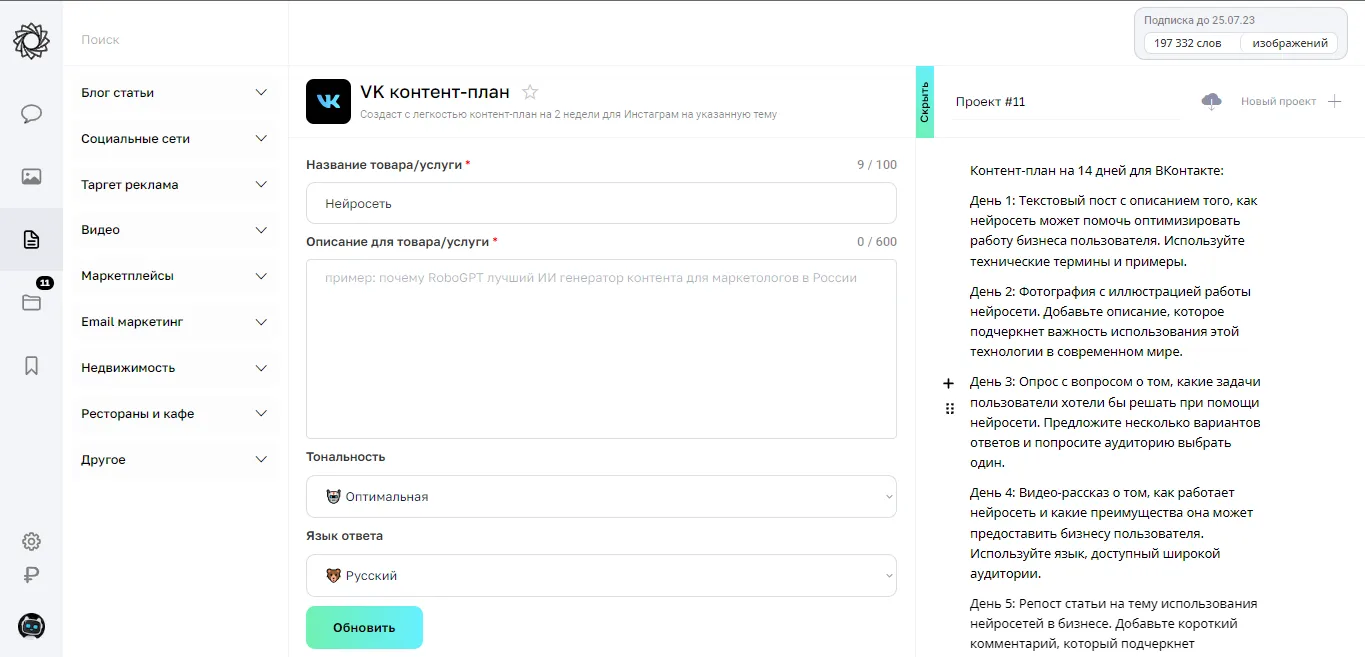This screenshot has height=657, width=1365.
Task: Expand the Таргет реклама category
Action: point(175,185)
